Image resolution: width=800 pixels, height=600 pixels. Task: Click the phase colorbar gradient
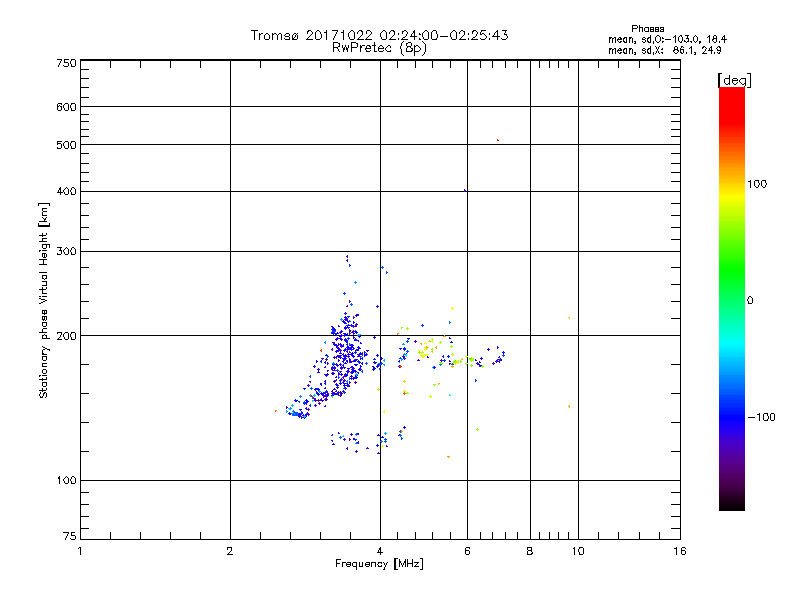coord(732,299)
